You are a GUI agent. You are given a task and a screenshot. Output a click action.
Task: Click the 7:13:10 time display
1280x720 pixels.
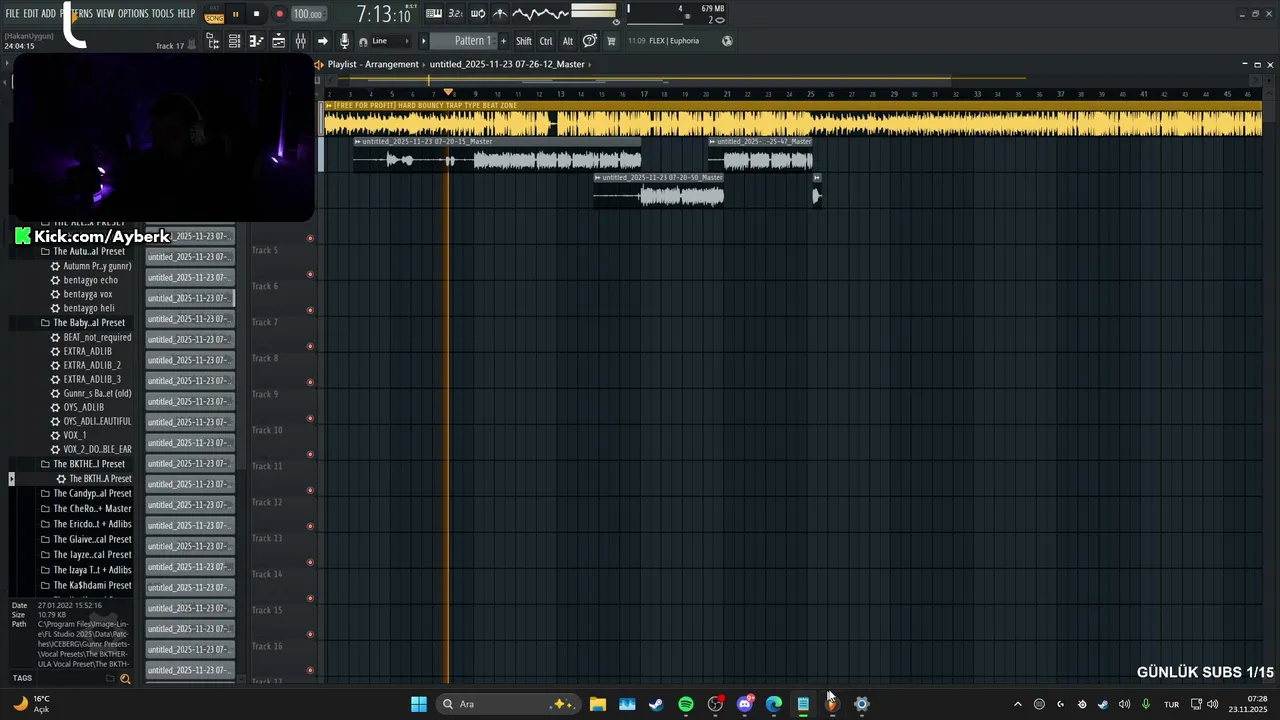point(384,15)
